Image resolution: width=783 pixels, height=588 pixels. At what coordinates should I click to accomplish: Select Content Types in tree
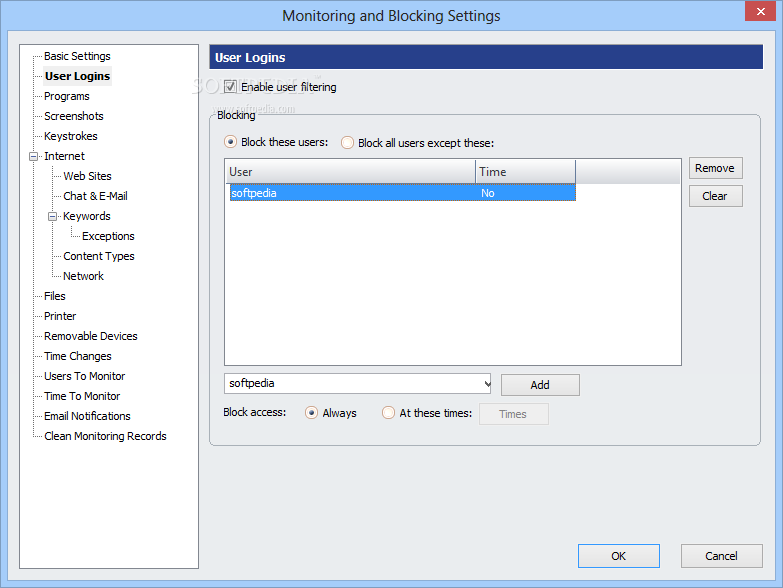pyautogui.click(x=98, y=256)
